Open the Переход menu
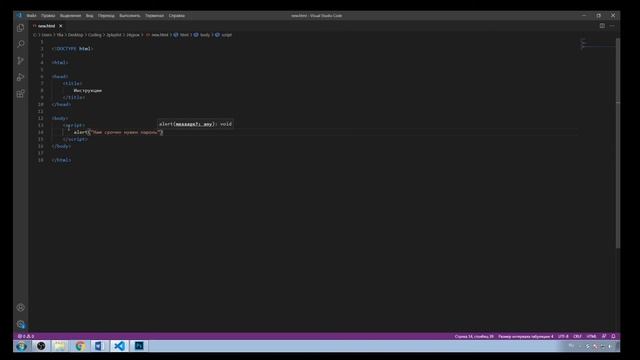This screenshot has height=360, width=640. tap(106, 16)
